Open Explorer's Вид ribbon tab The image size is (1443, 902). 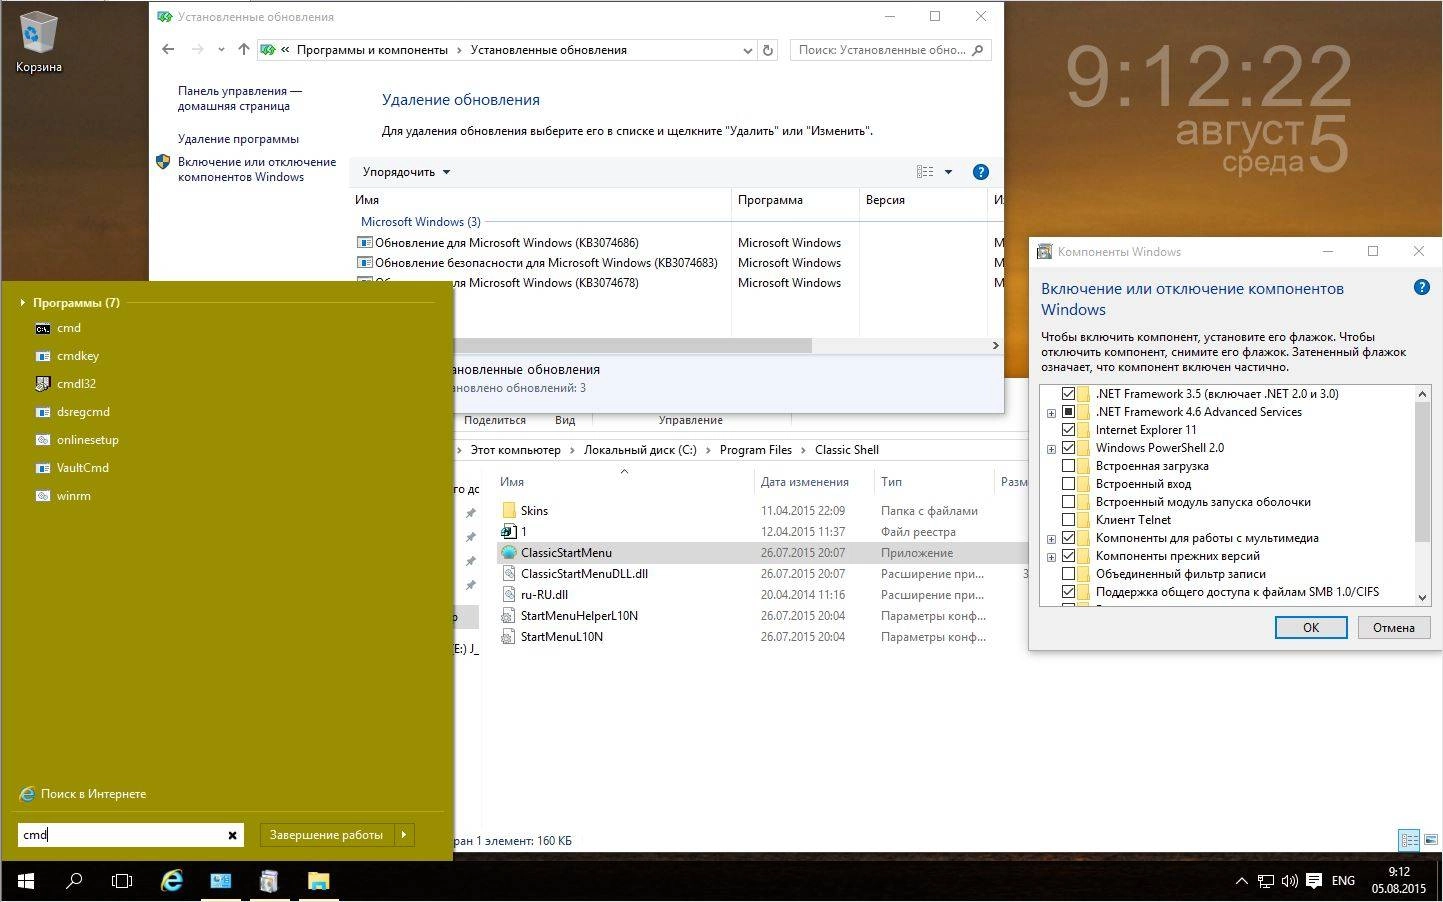pyautogui.click(x=565, y=420)
